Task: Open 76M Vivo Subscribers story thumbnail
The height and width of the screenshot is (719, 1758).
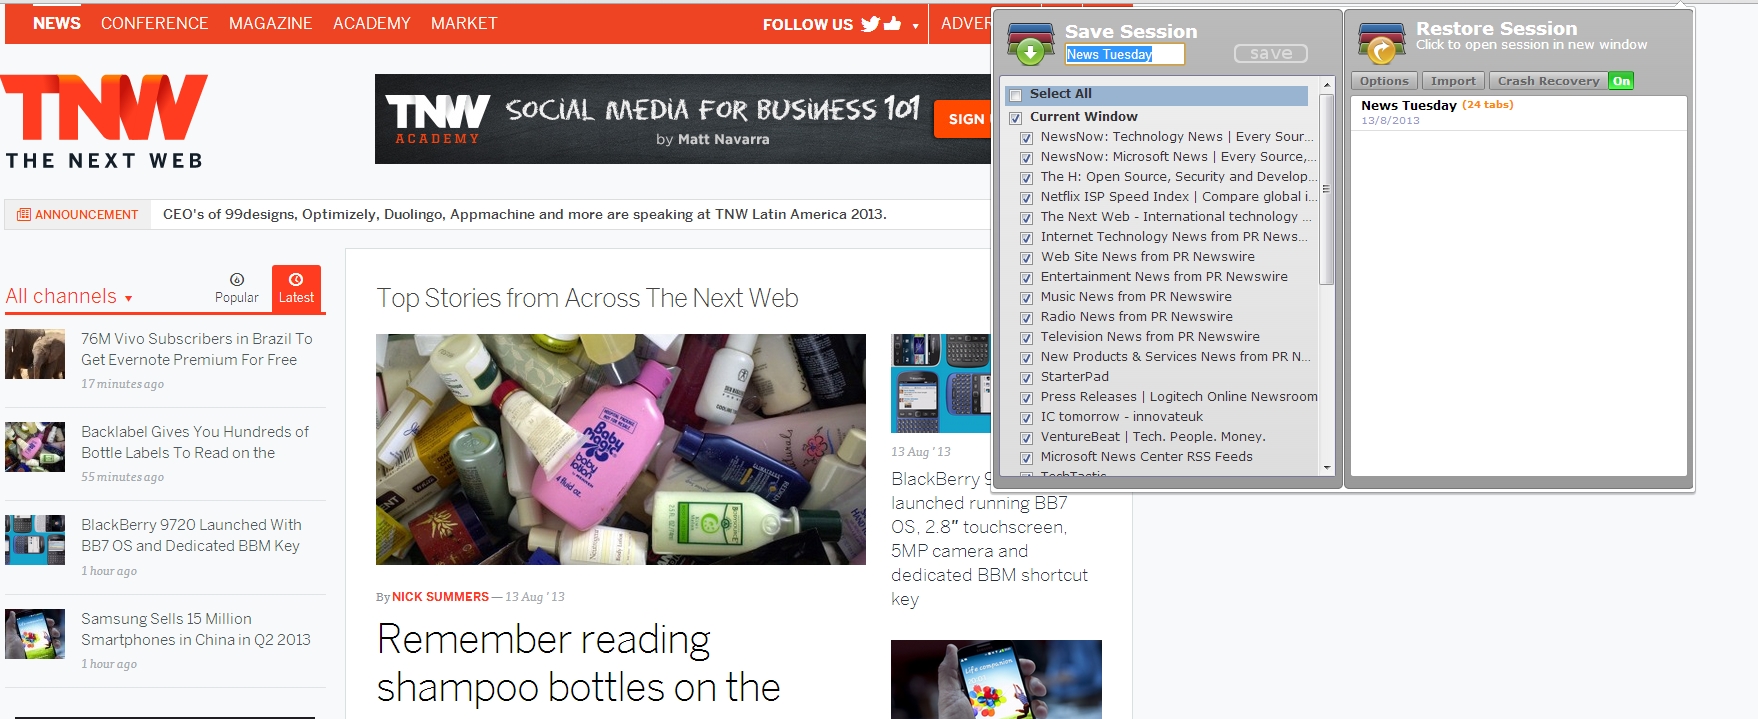Action: point(35,354)
